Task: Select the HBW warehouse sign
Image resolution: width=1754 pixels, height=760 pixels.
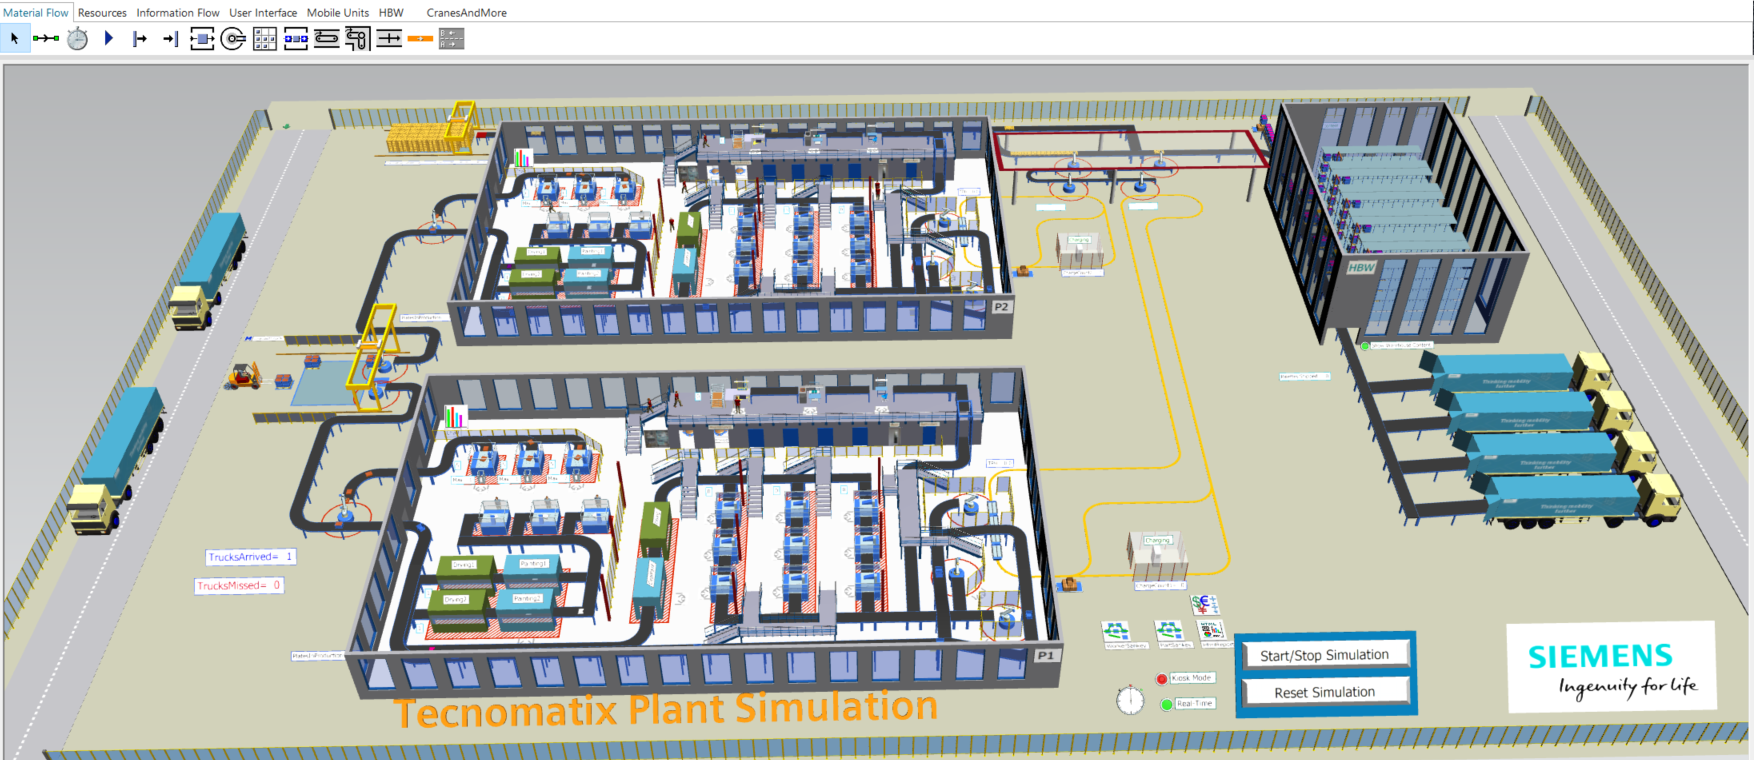Action: point(1362,267)
